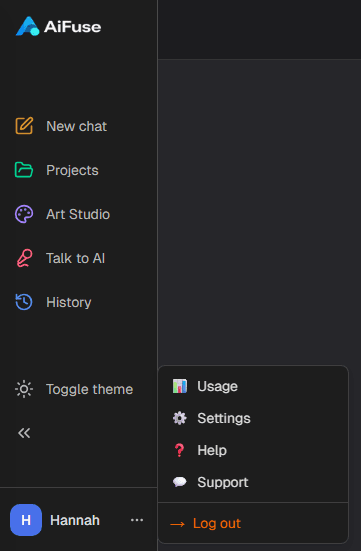The image size is (361, 551).
Task: Open the three-dot menu beside Hannah
Action: [x=137, y=520]
